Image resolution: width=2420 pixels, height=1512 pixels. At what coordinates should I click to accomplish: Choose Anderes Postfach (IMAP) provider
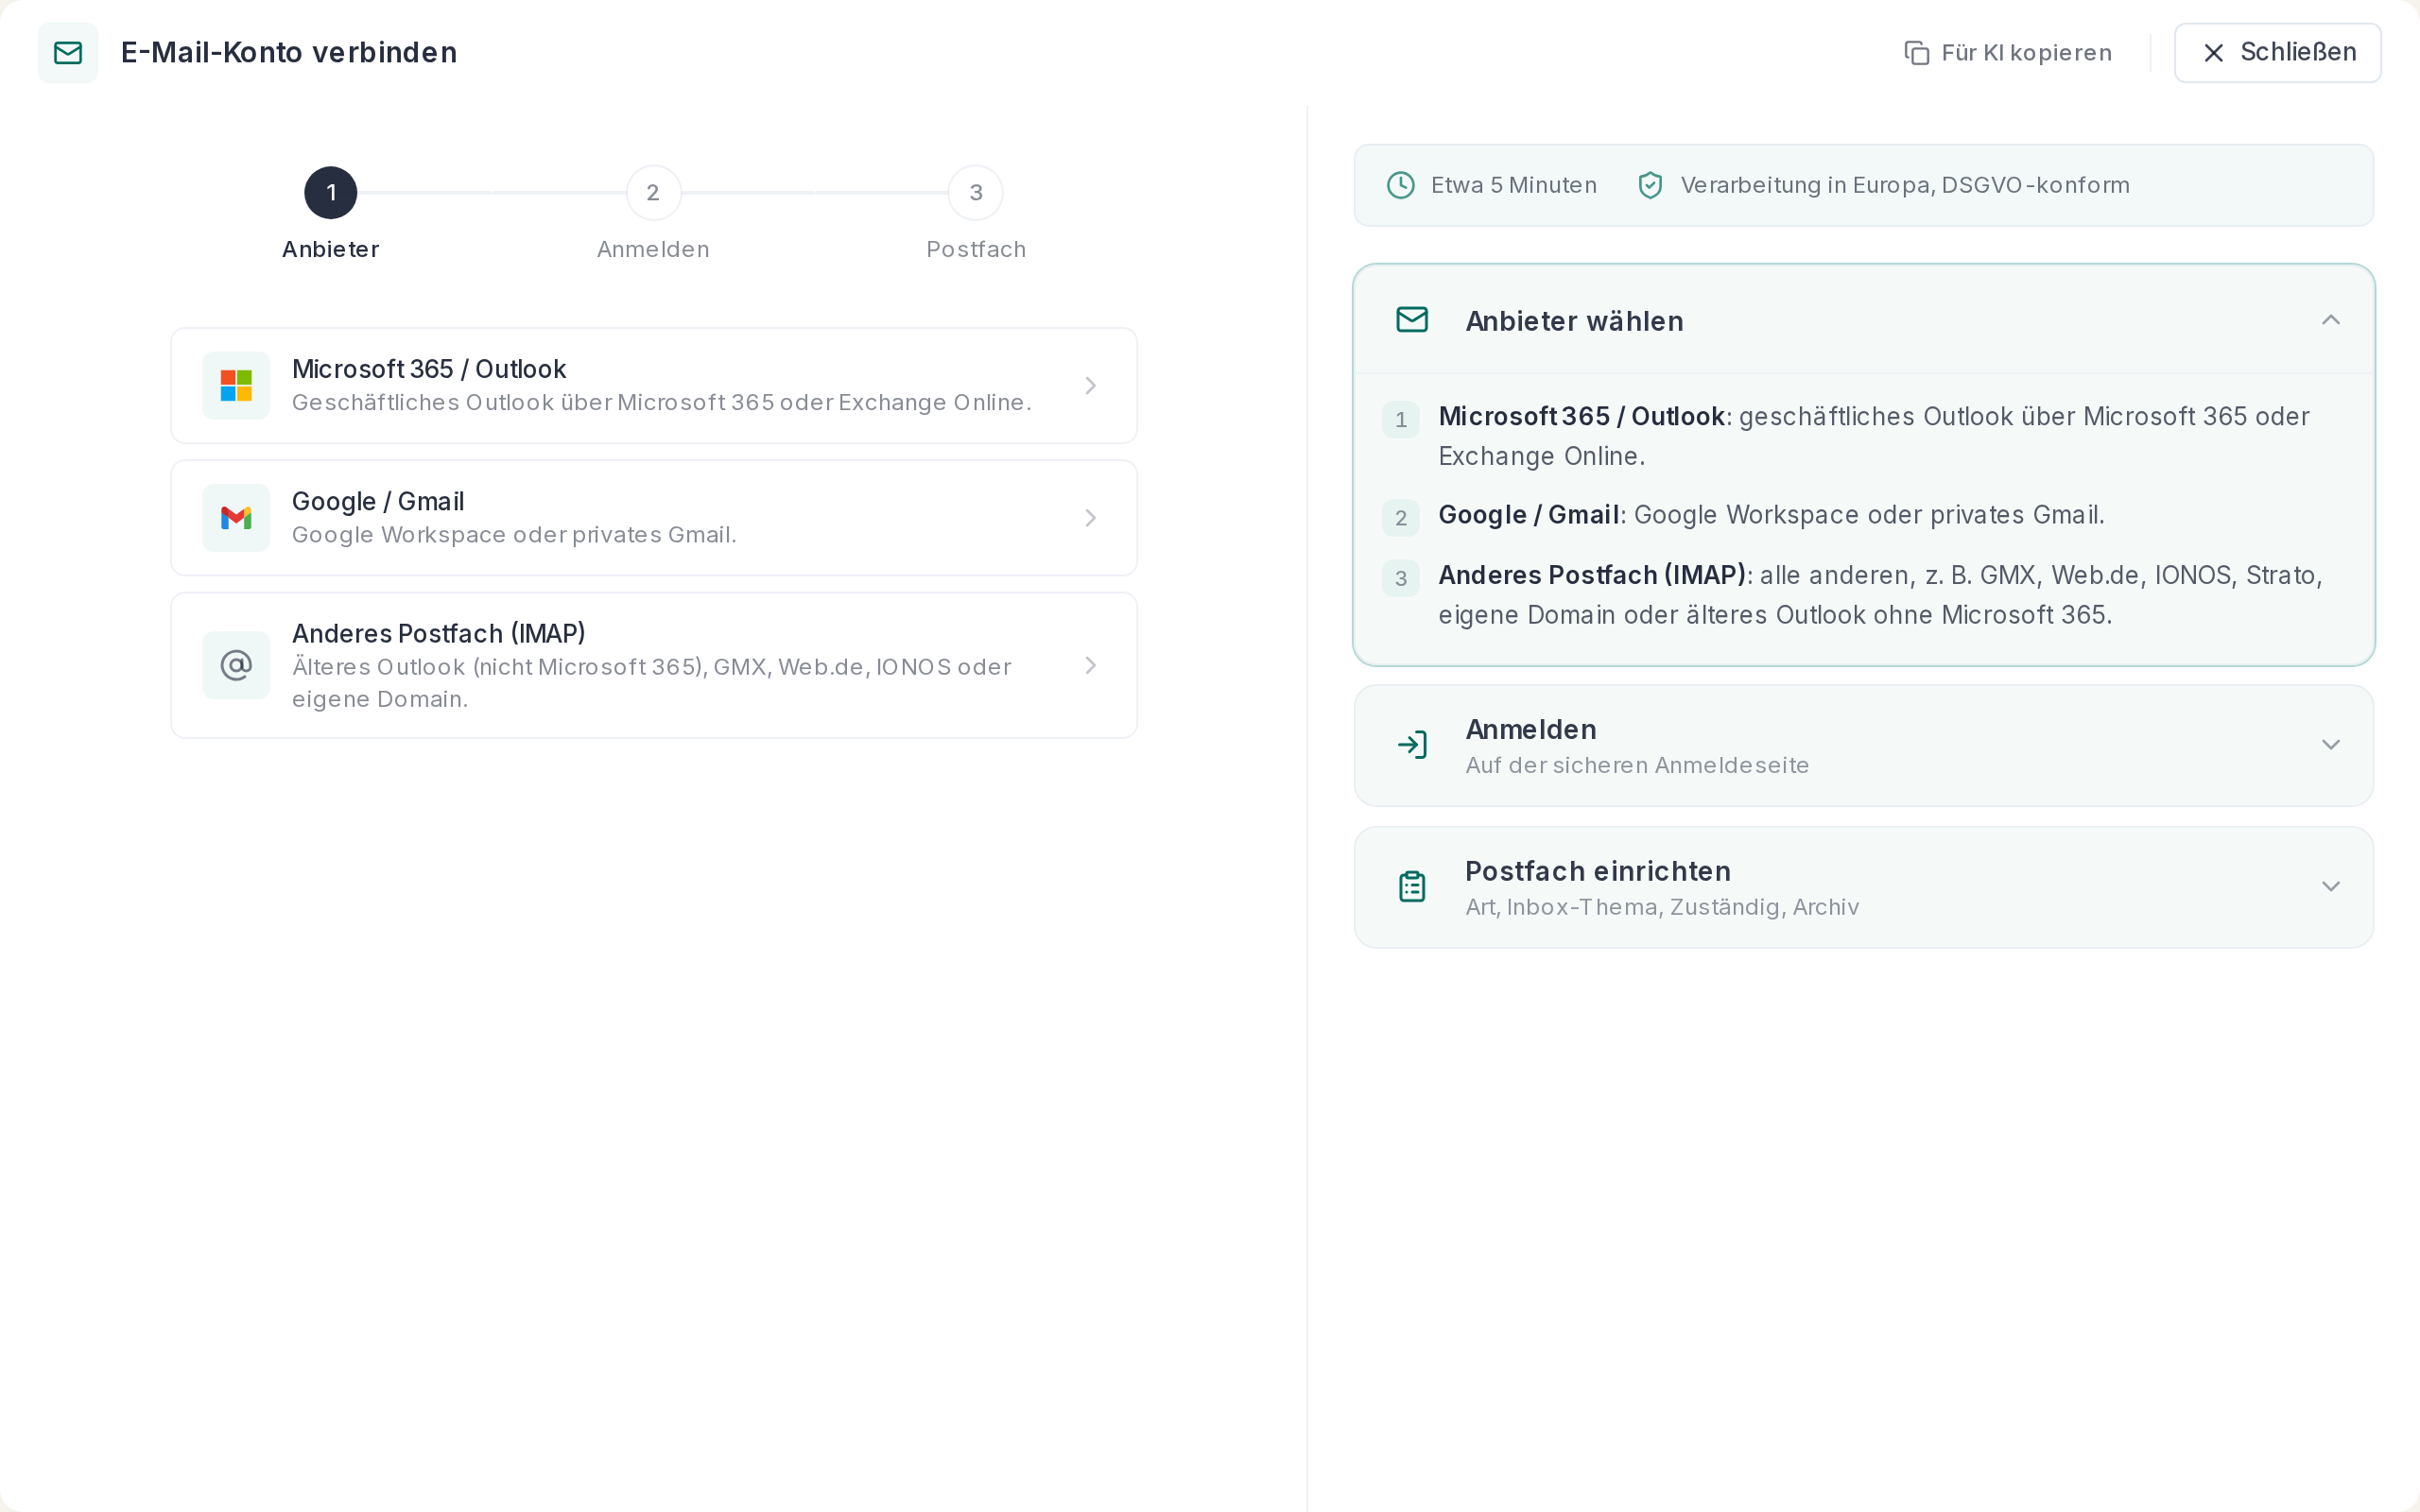(654, 665)
